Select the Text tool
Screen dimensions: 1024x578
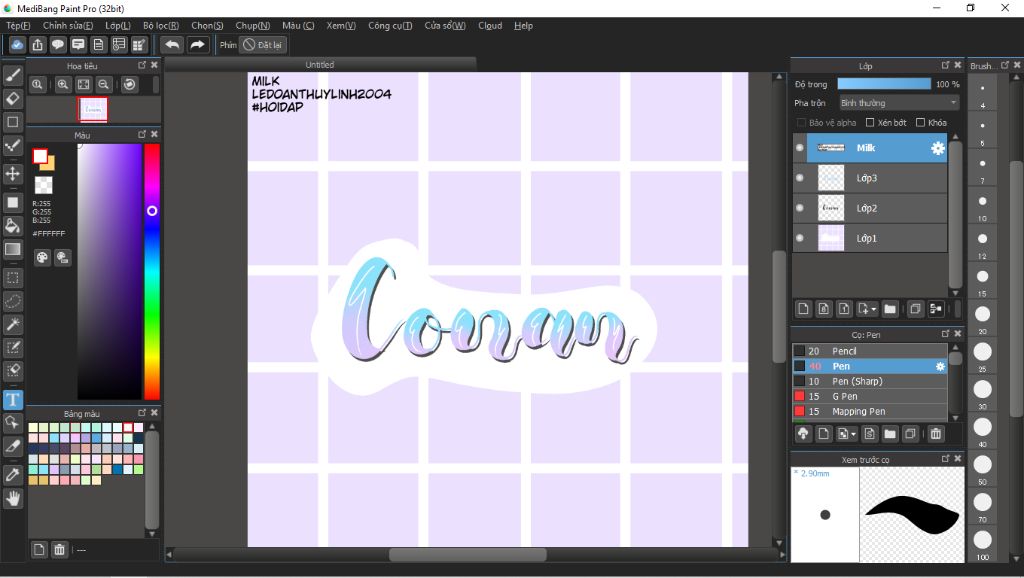(12, 400)
